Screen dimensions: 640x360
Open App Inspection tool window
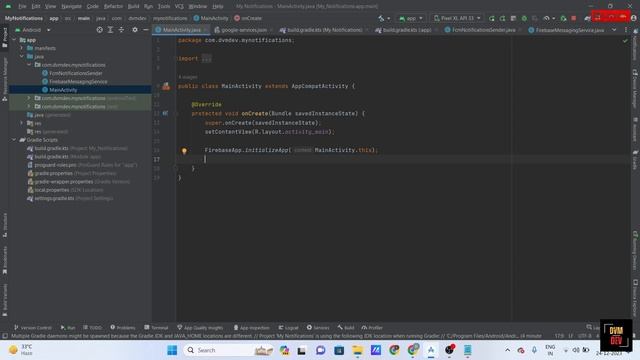coord(251,327)
